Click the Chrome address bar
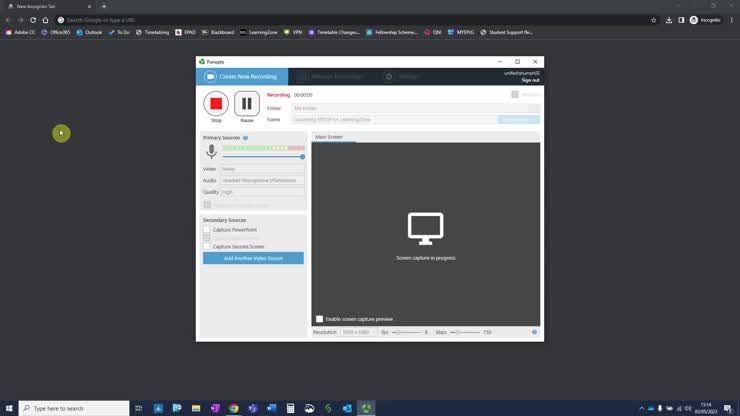 354,20
